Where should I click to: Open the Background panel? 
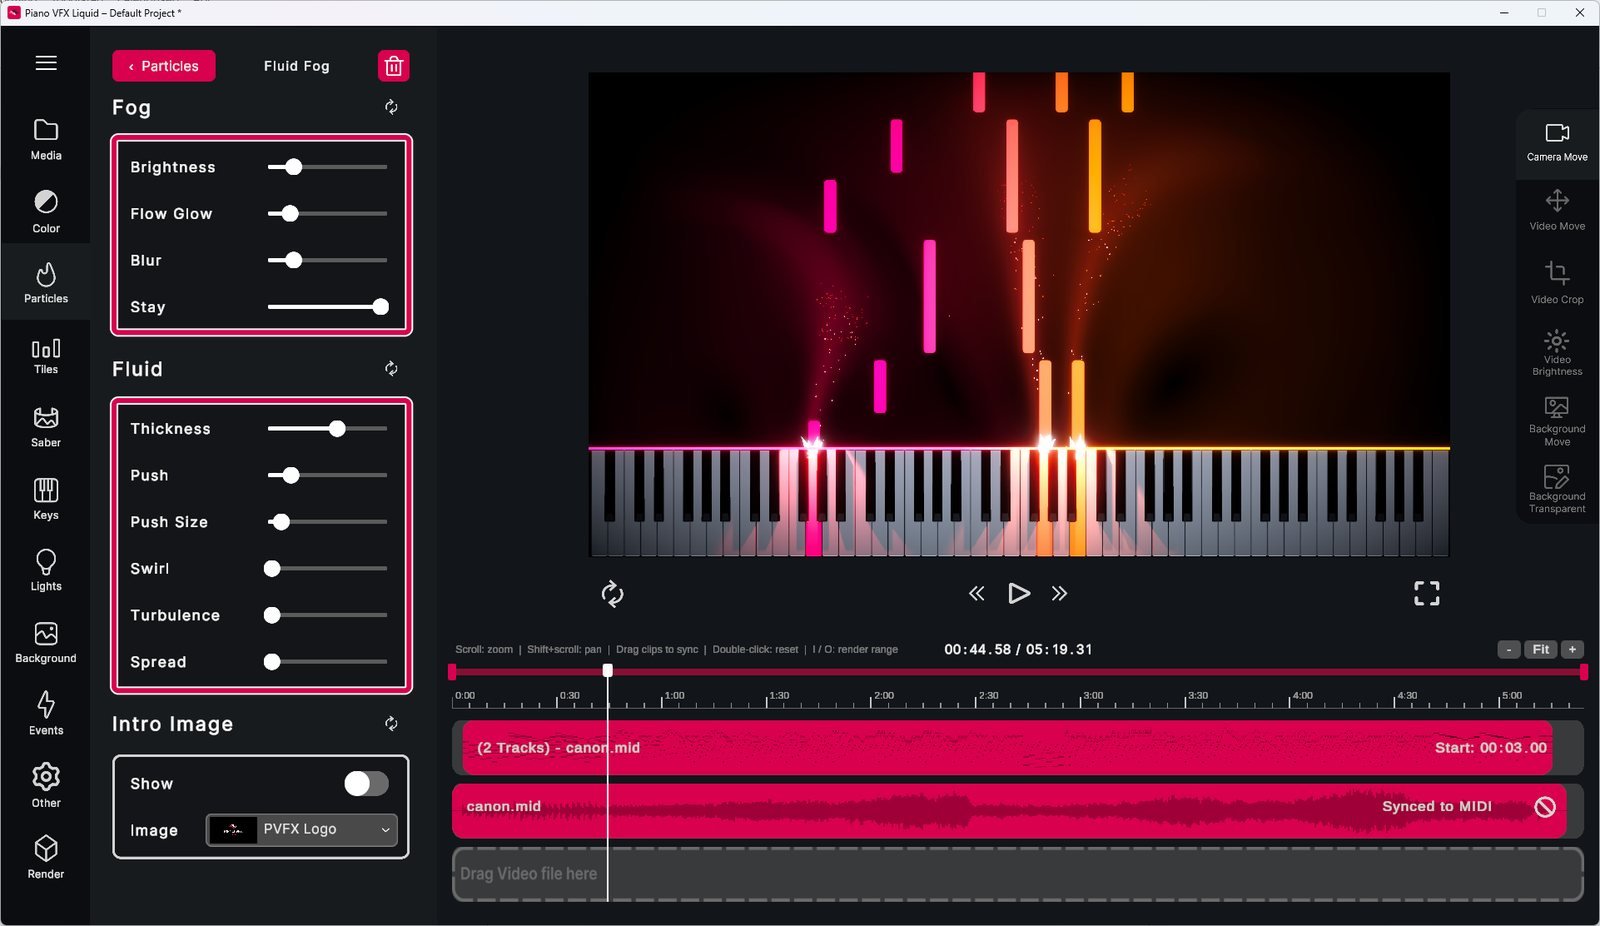pos(46,643)
